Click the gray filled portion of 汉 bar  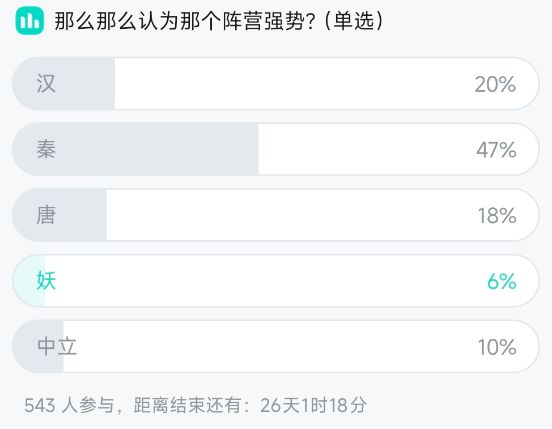click(64, 84)
